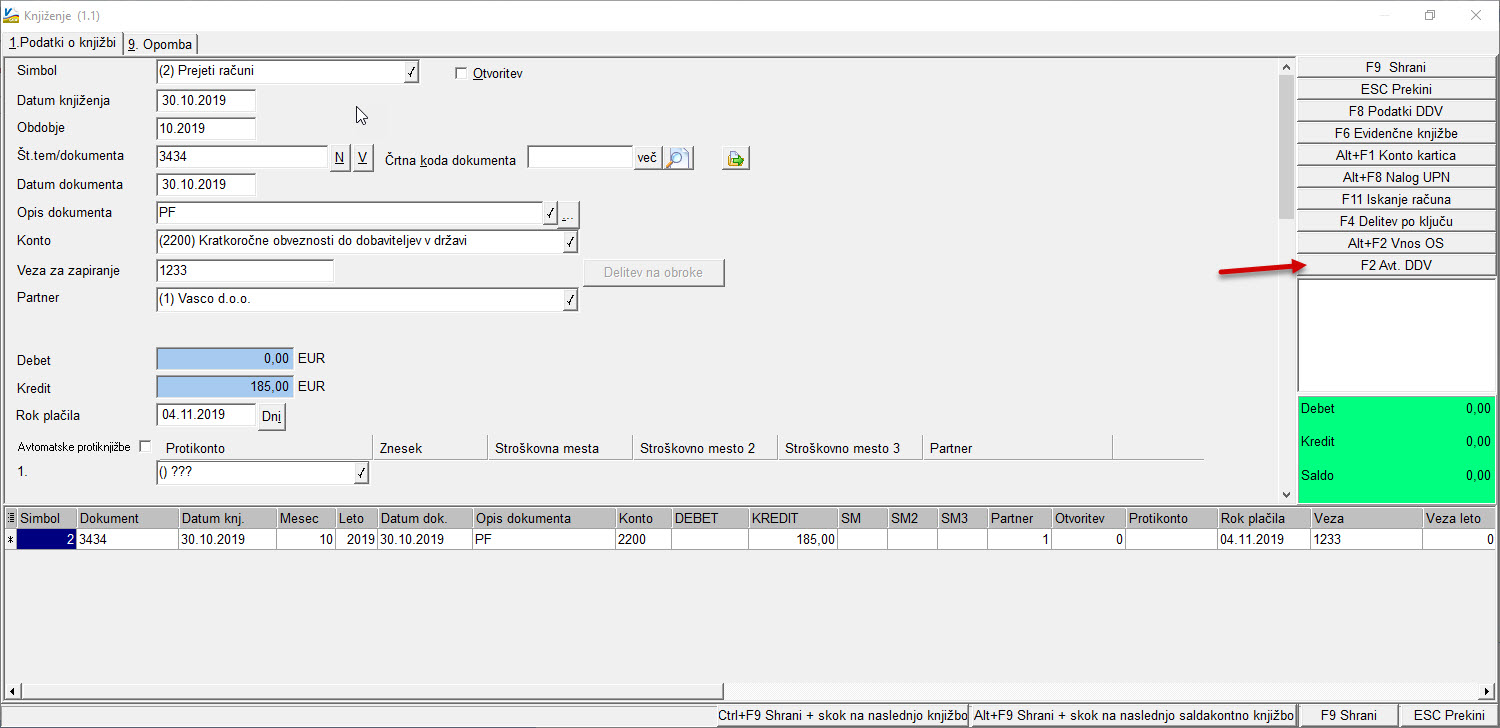
Task: Click the Dni button next to Rok plačila
Action: coord(272,416)
